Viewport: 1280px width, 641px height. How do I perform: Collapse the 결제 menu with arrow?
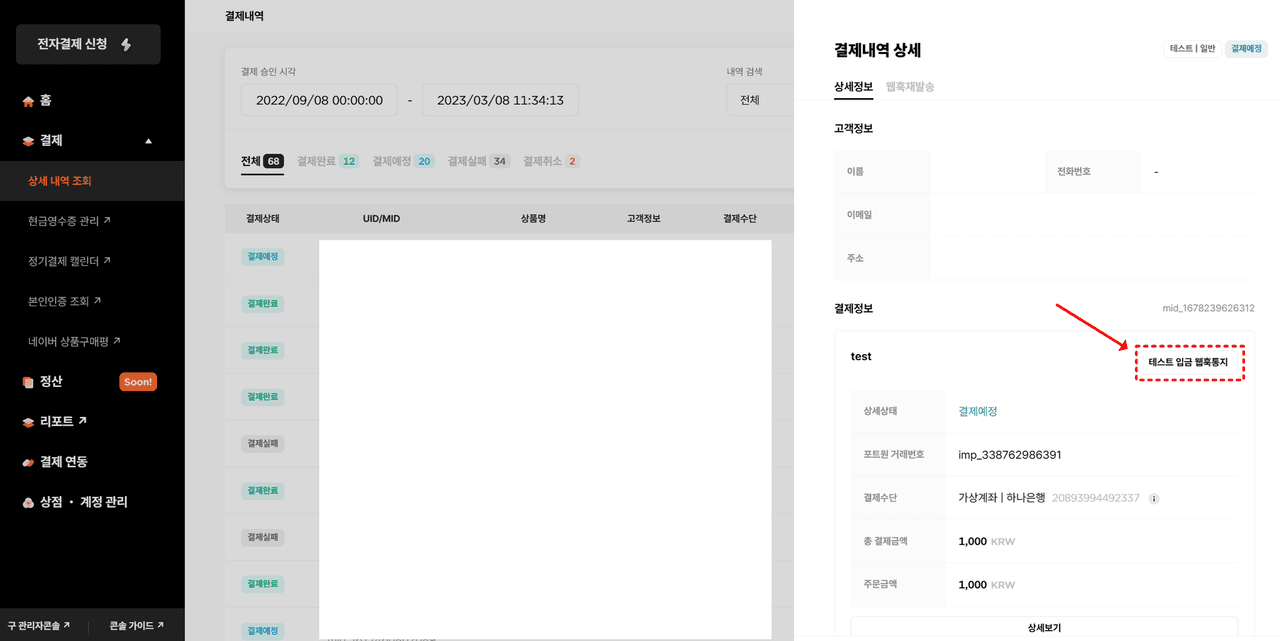click(149, 141)
